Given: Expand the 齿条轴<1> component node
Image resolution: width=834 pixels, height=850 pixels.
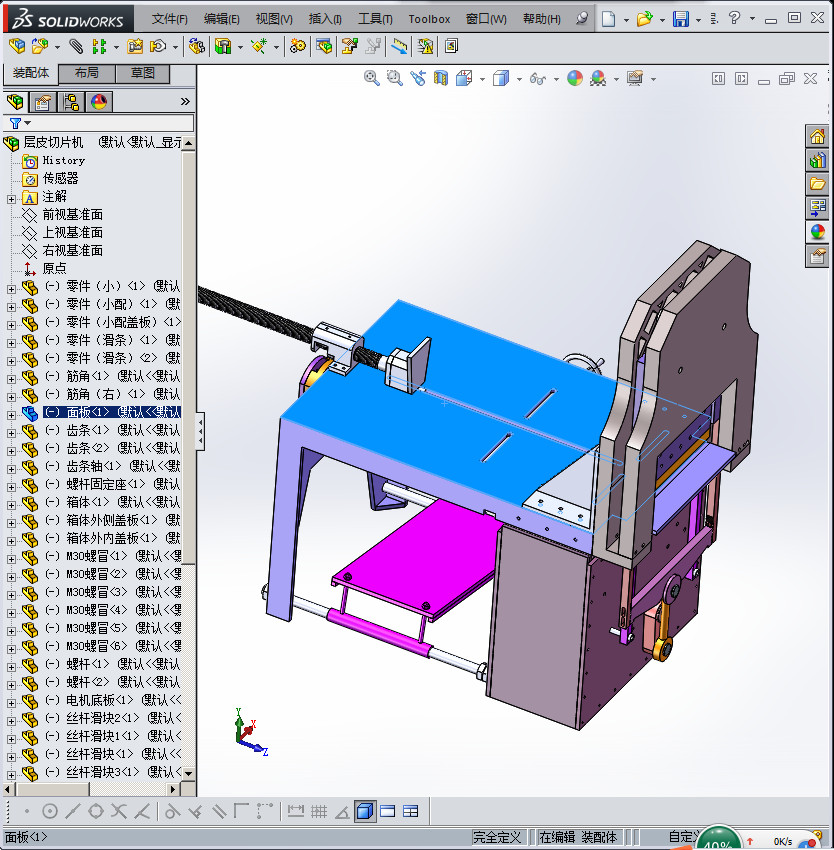Looking at the screenshot, I should pyautogui.click(x=11, y=469).
